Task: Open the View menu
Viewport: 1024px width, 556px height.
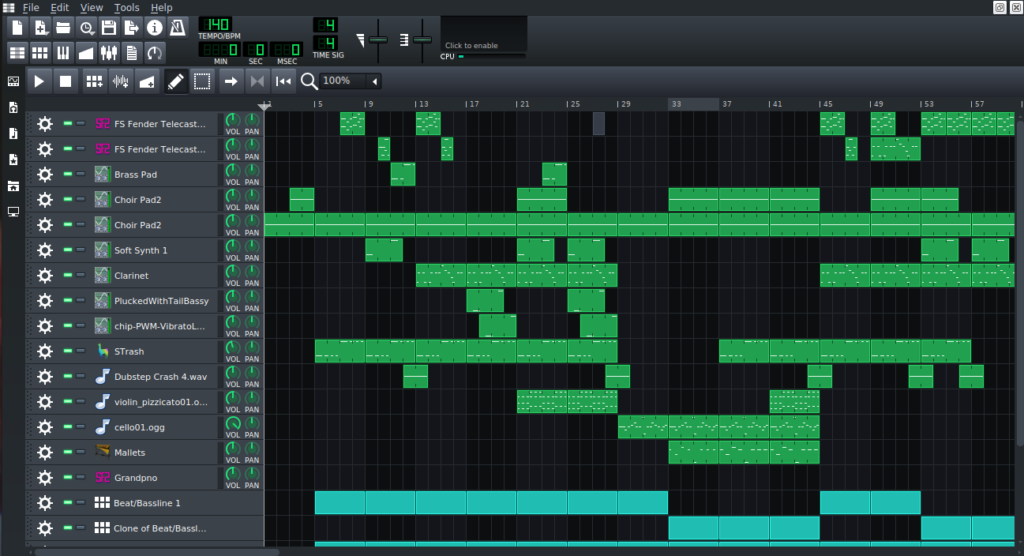Action: 91,8
